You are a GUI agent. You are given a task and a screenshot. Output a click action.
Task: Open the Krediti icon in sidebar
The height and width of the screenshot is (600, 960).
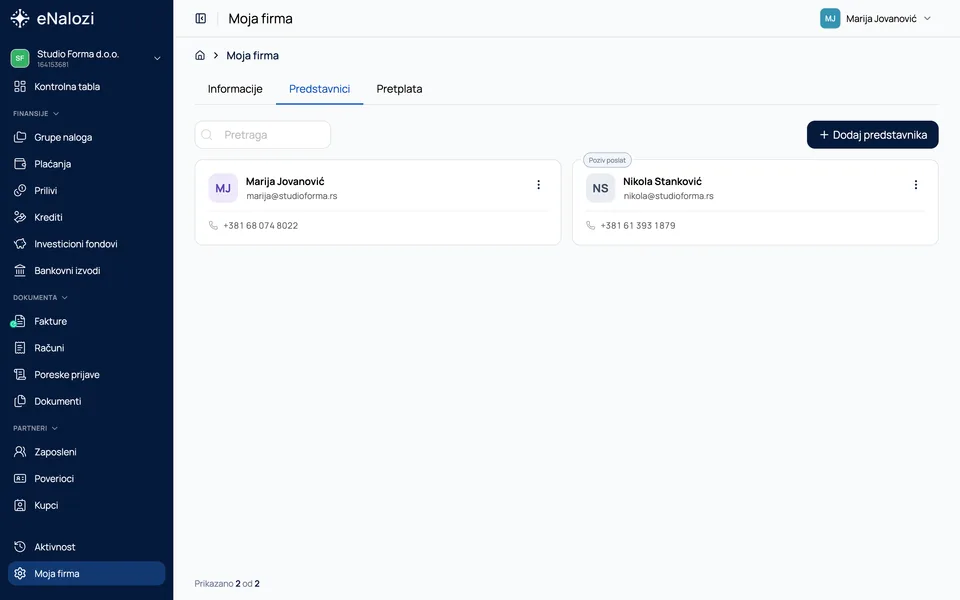point(20,217)
